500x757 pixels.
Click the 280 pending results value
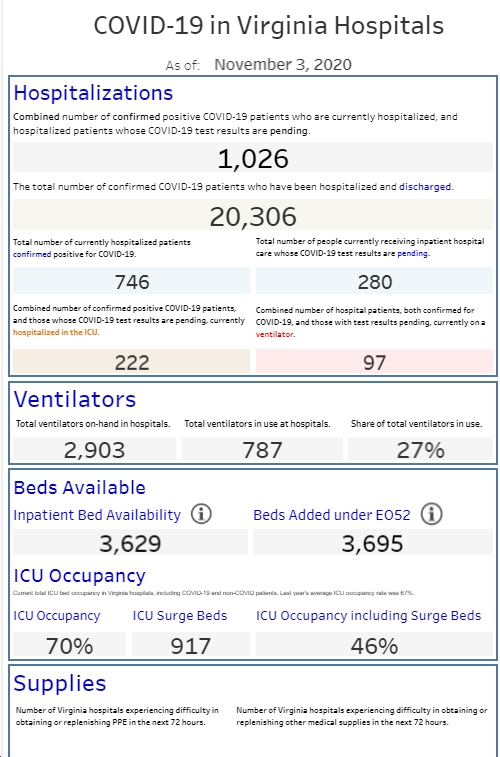point(375,281)
